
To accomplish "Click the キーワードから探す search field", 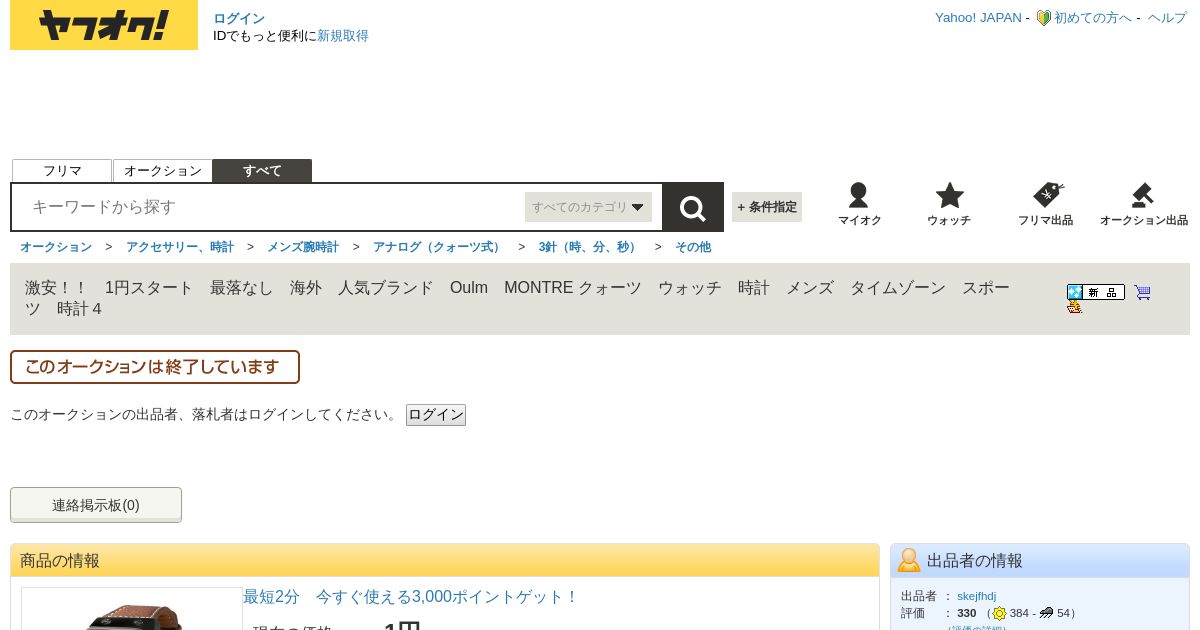I will pyautogui.click(x=270, y=207).
